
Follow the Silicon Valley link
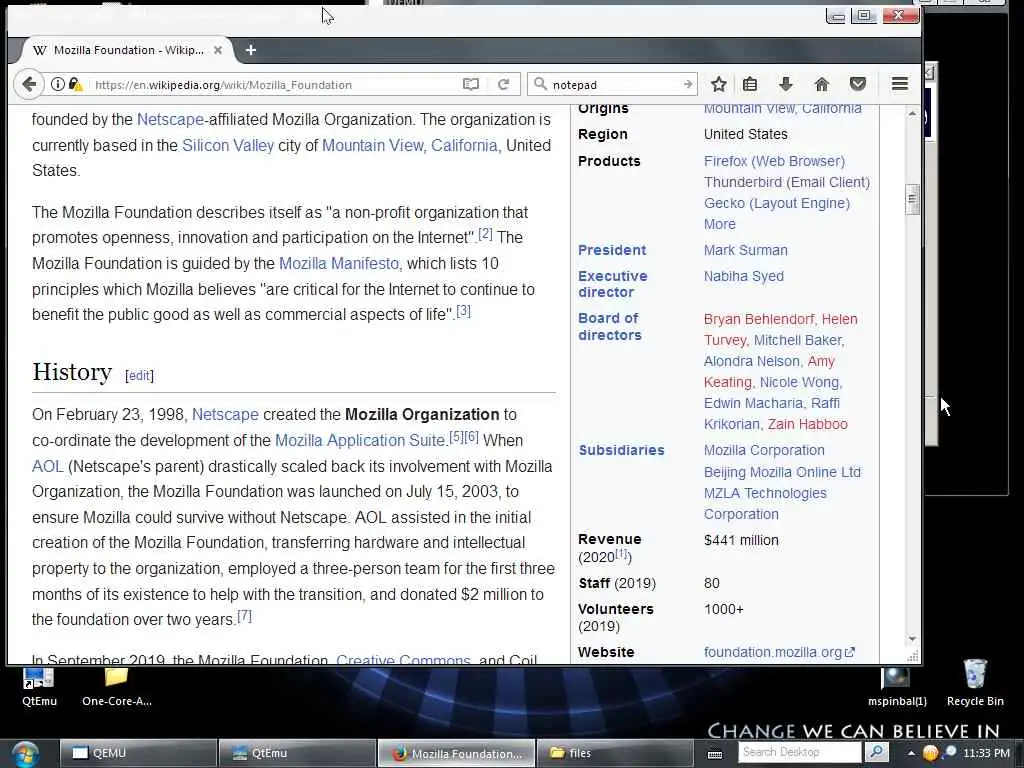pyautogui.click(x=228, y=146)
